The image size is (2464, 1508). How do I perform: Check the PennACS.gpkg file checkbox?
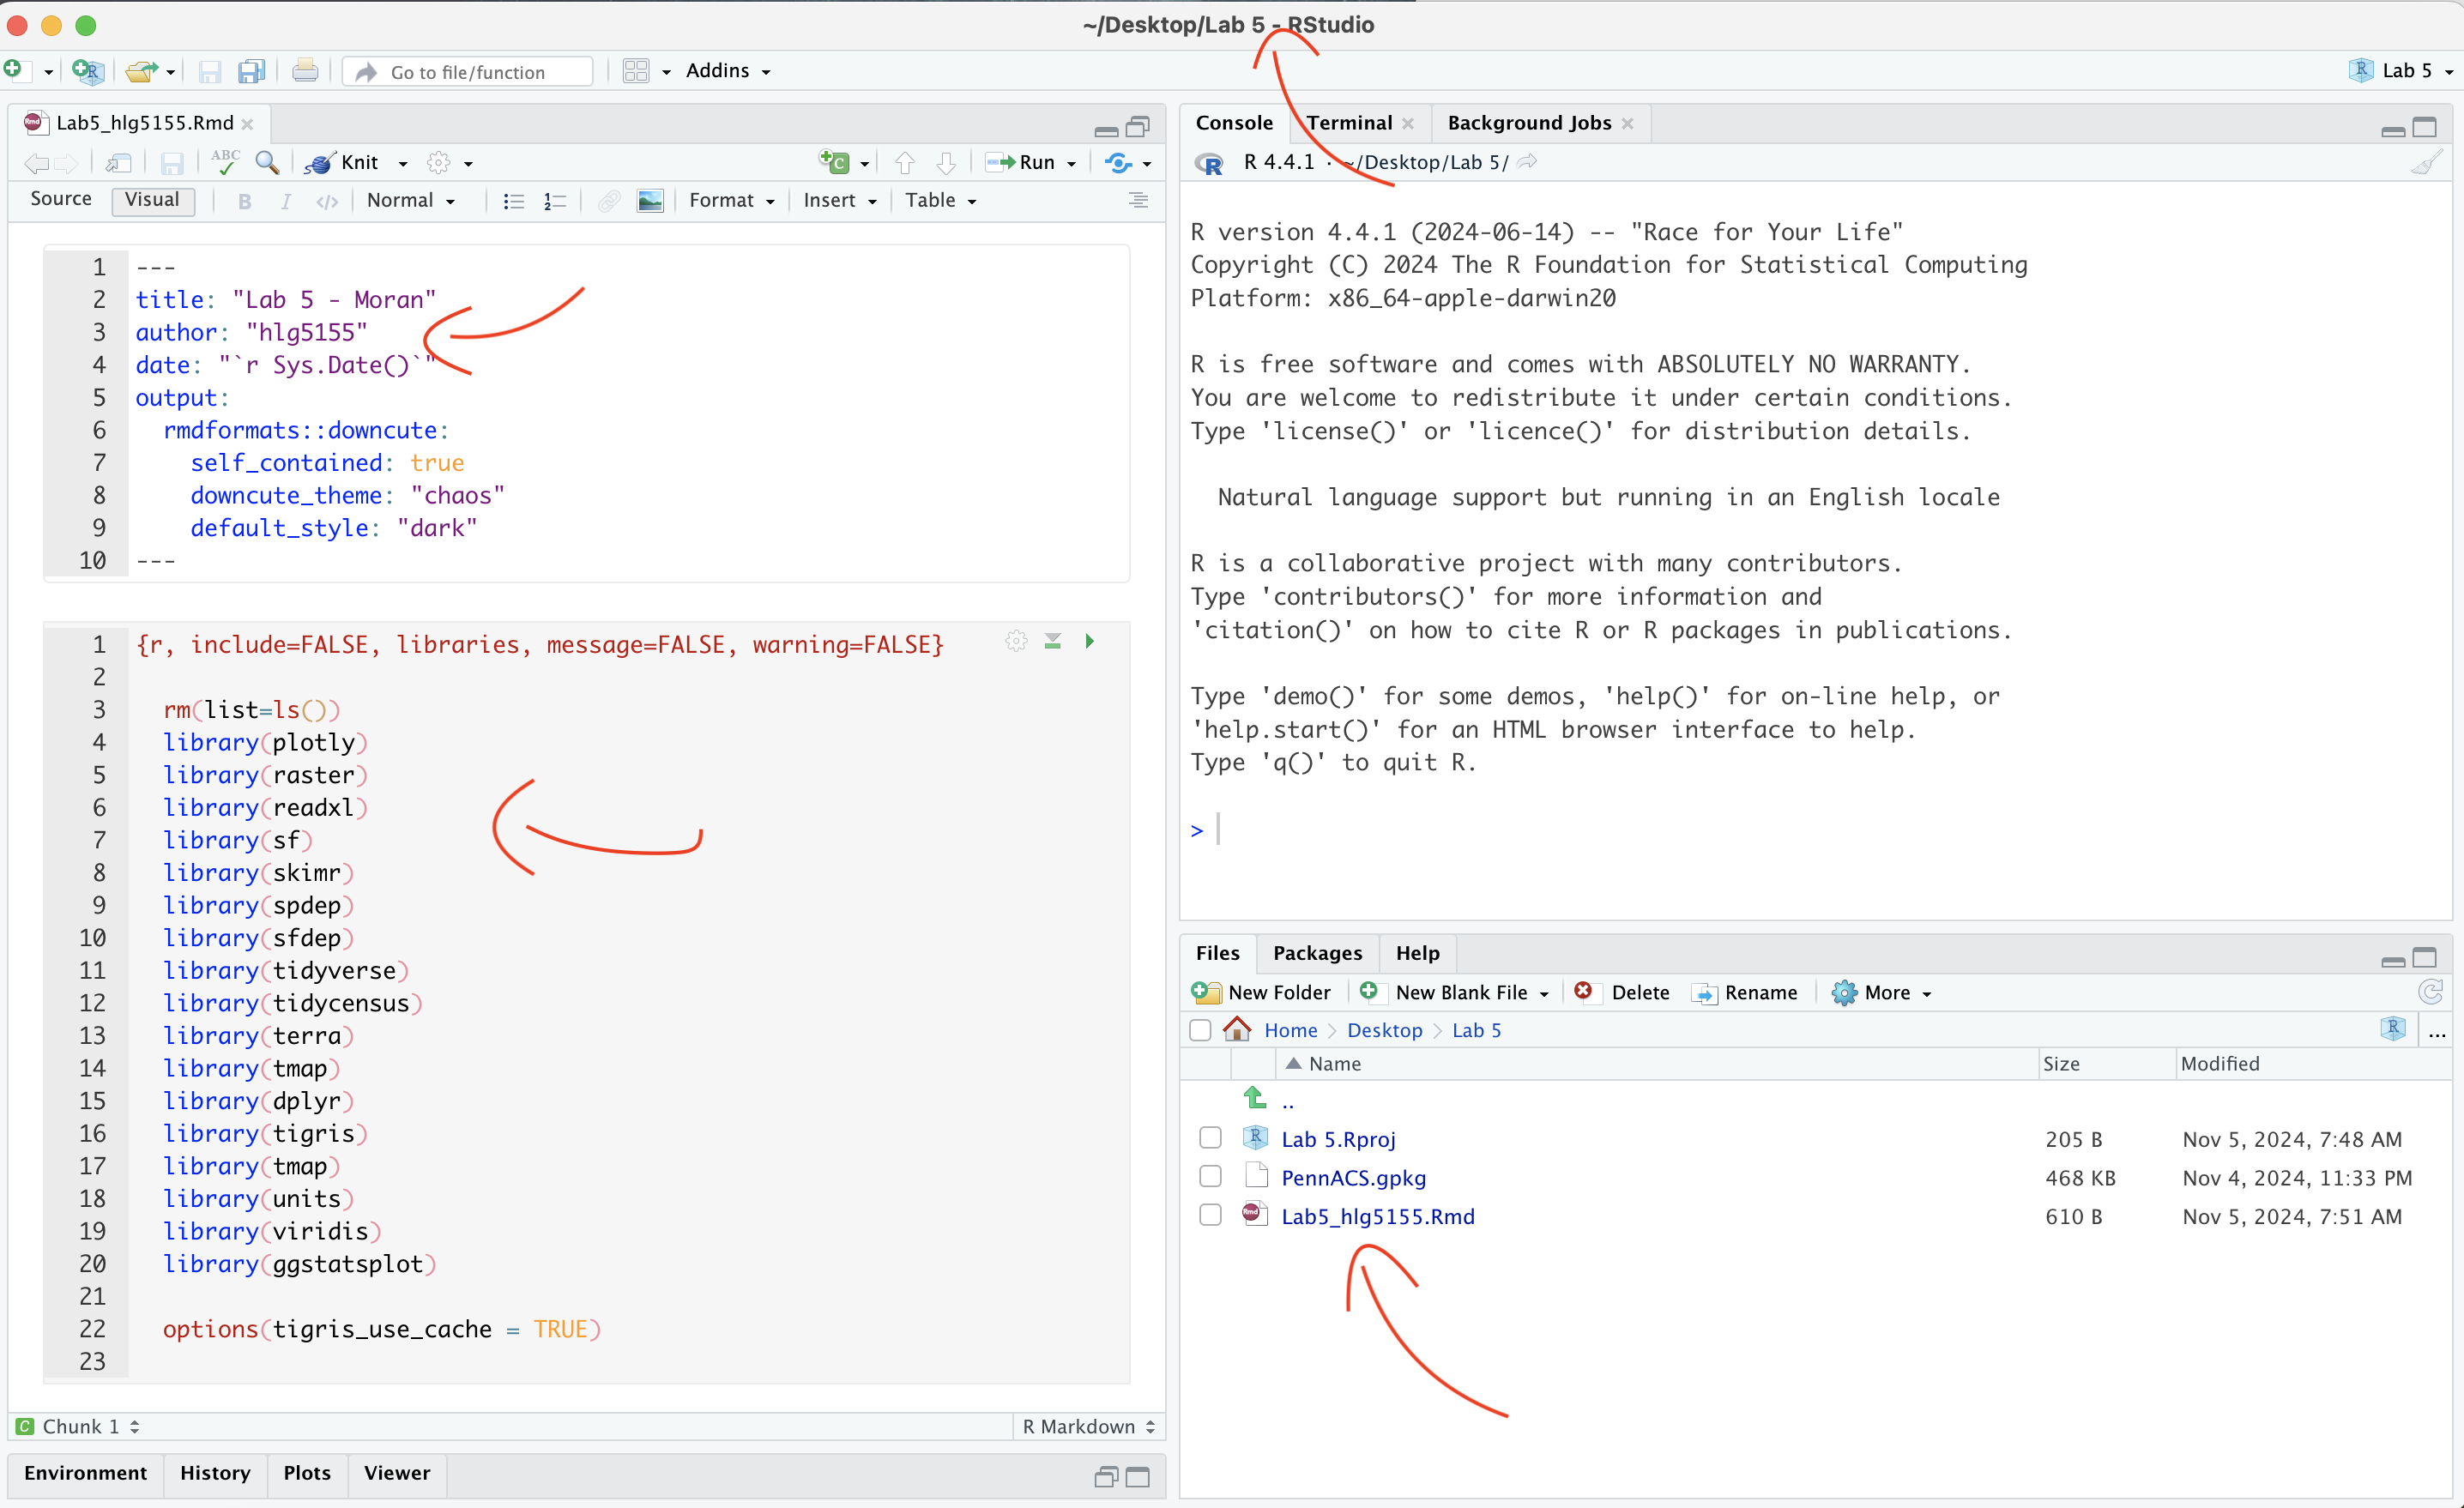[1210, 1177]
